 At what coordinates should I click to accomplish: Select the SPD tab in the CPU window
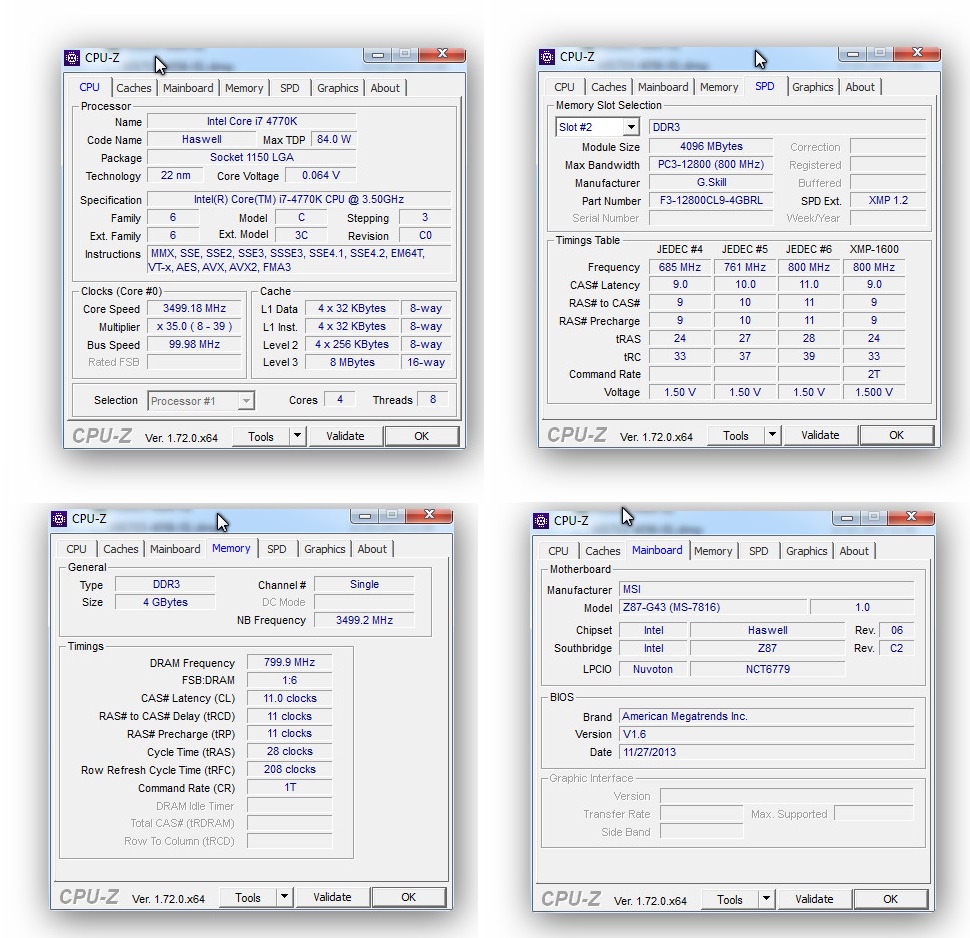(290, 88)
